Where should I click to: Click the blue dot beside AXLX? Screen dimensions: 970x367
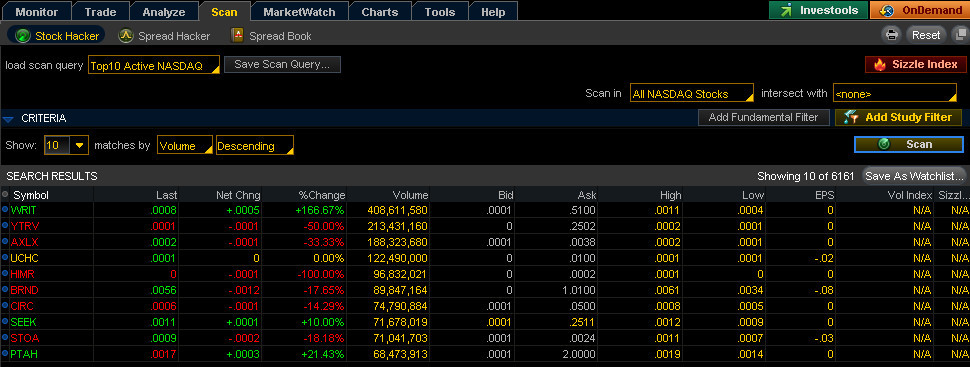click(x=6, y=242)
